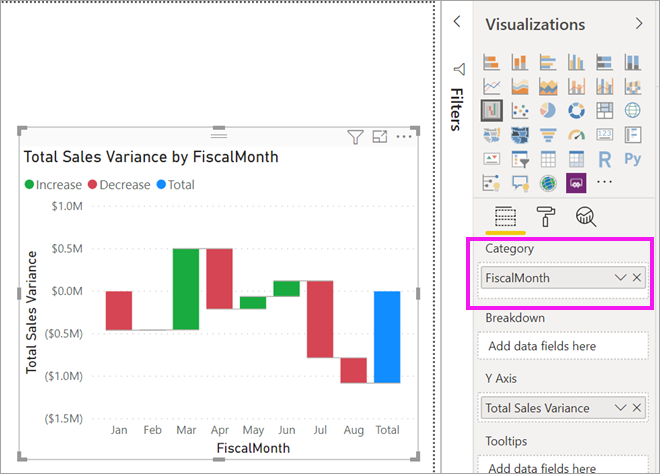
Task: Select the area chart visual
Action: point(520,87)
